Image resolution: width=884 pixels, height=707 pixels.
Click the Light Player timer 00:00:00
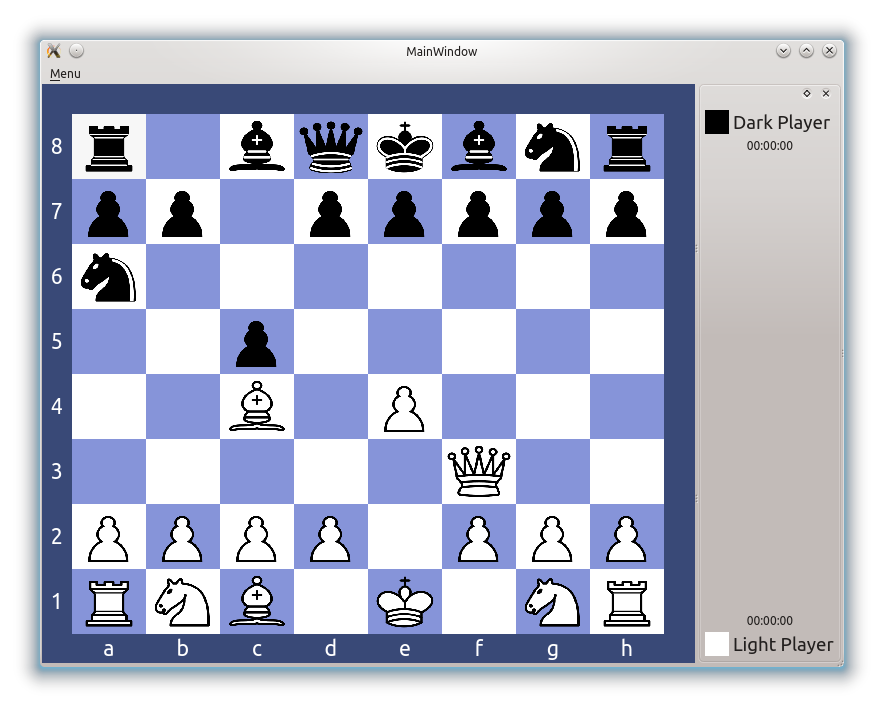tap(770, 621)
